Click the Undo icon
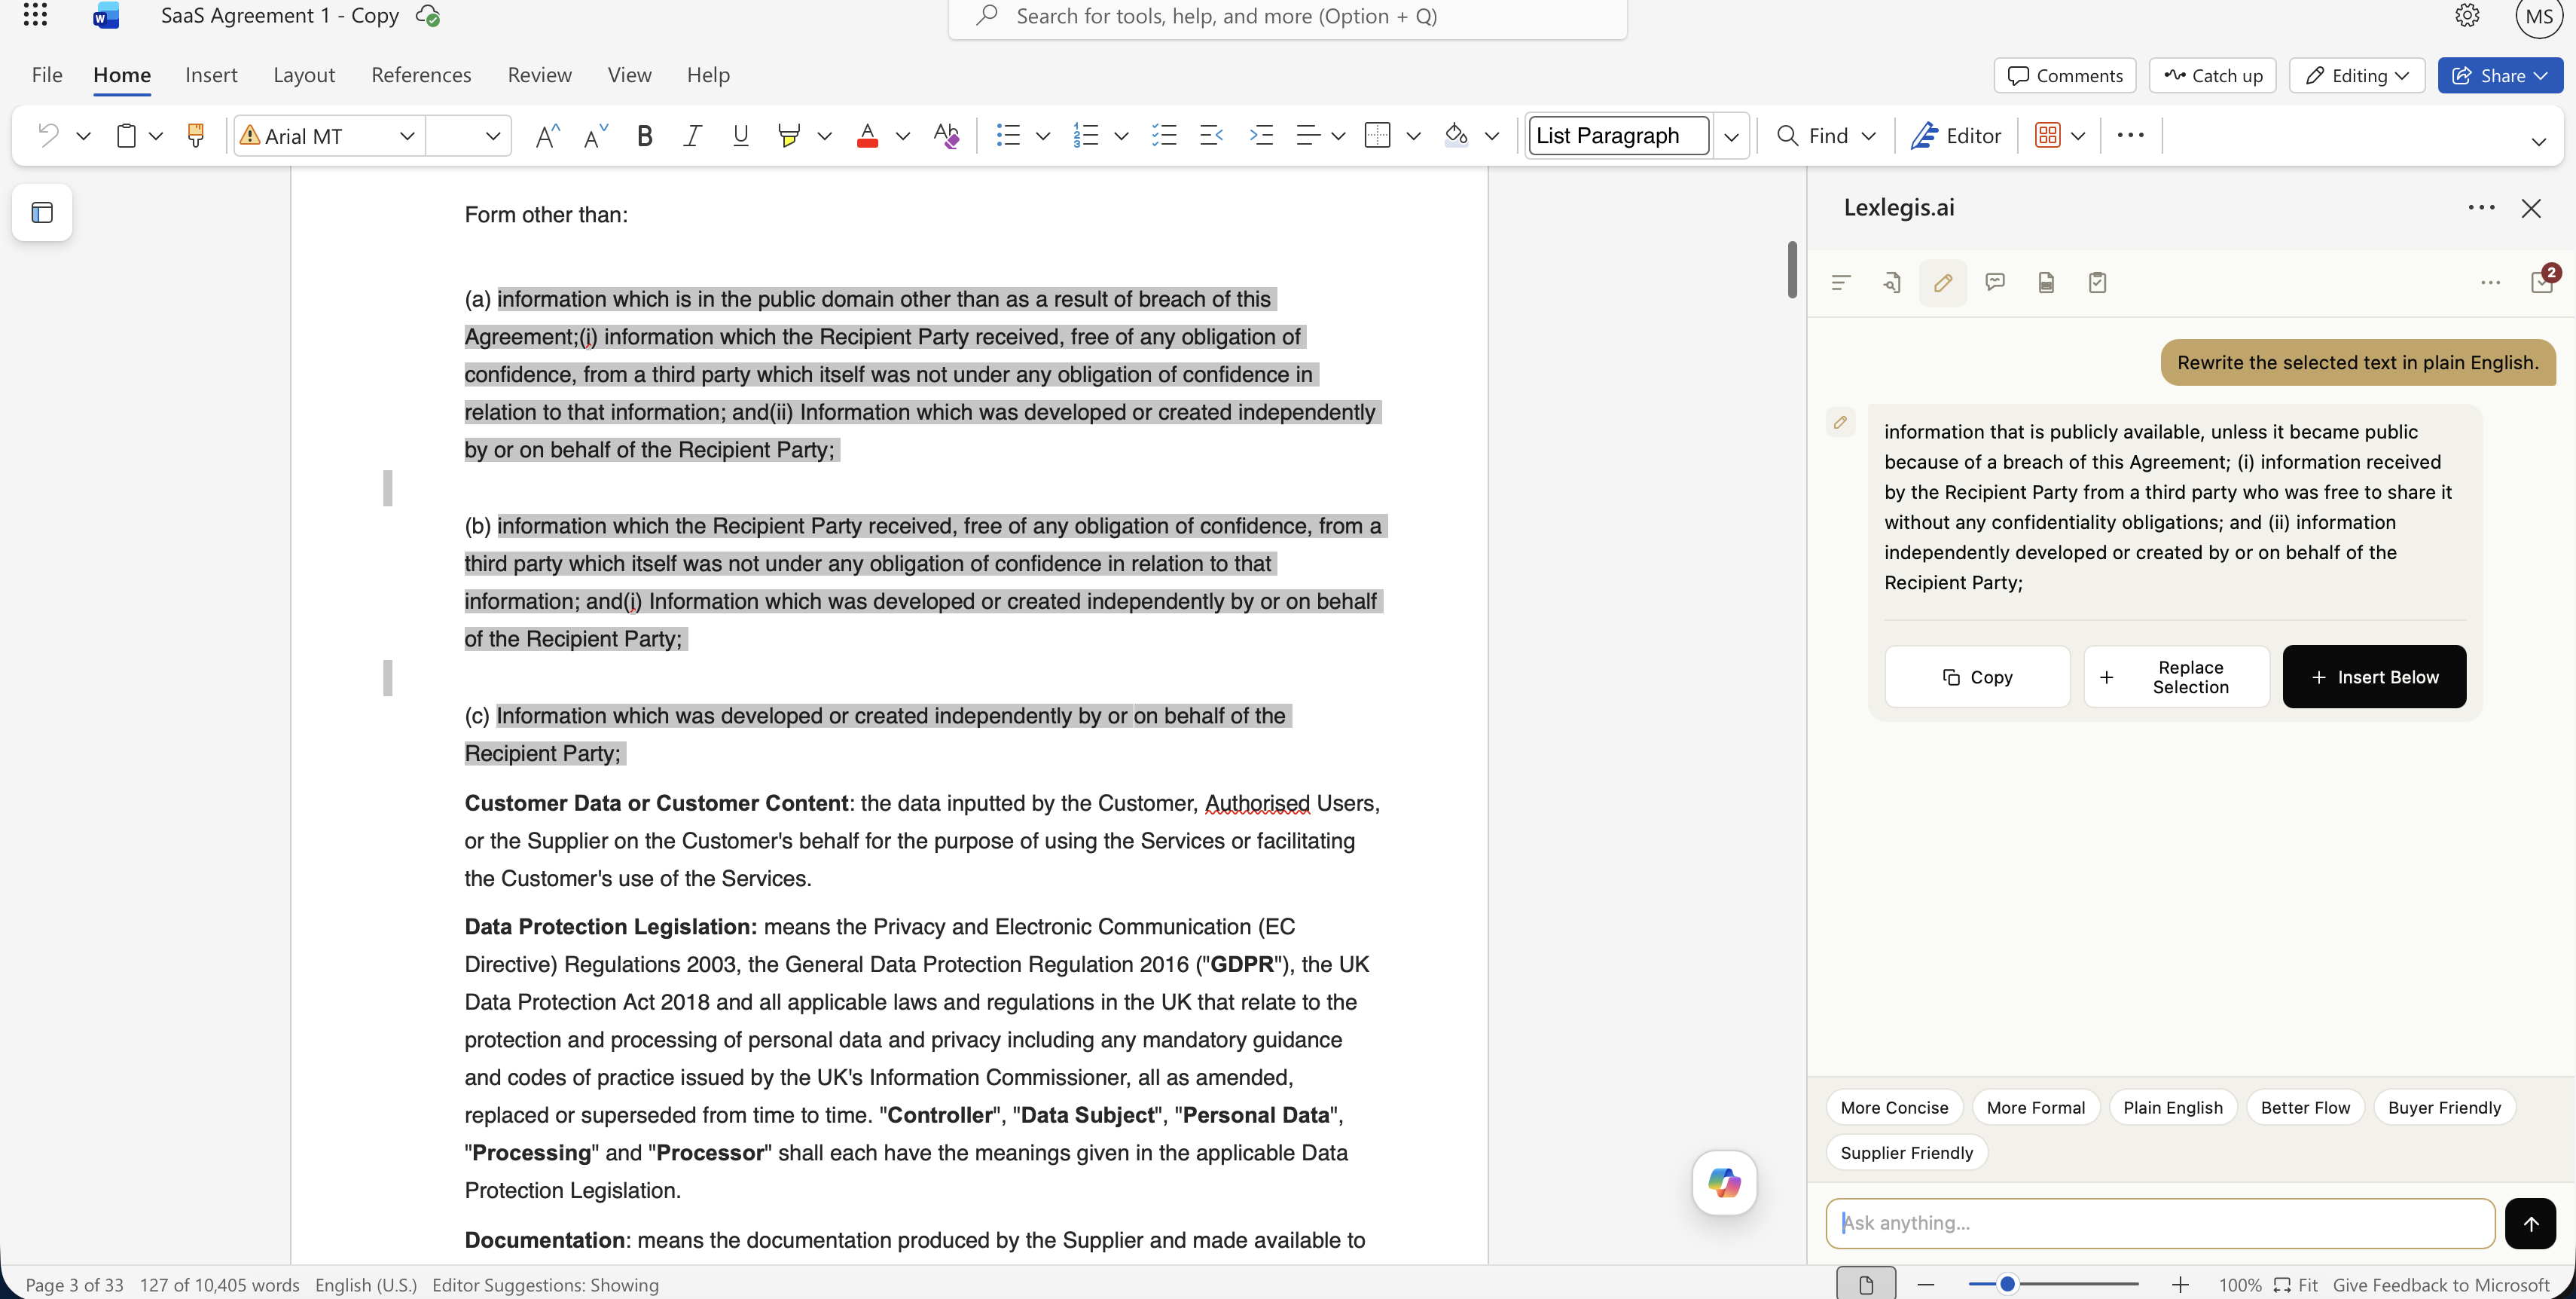Screen dimensions: 2576x1299 point(48,135)
